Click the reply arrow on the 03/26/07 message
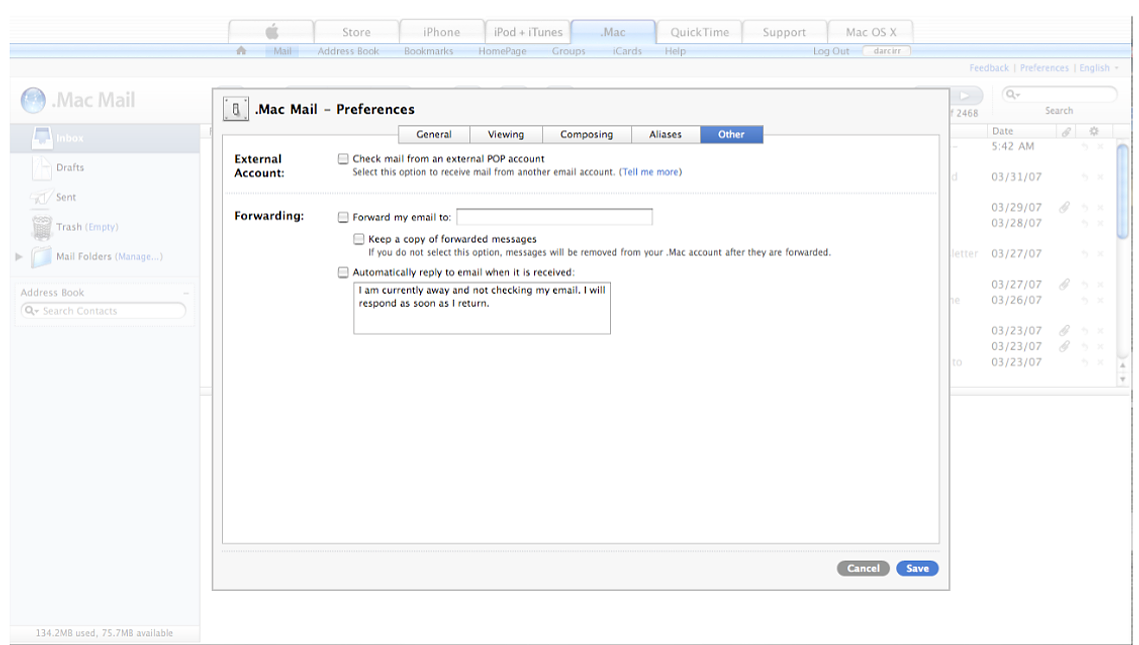 tap(1085, 301)
